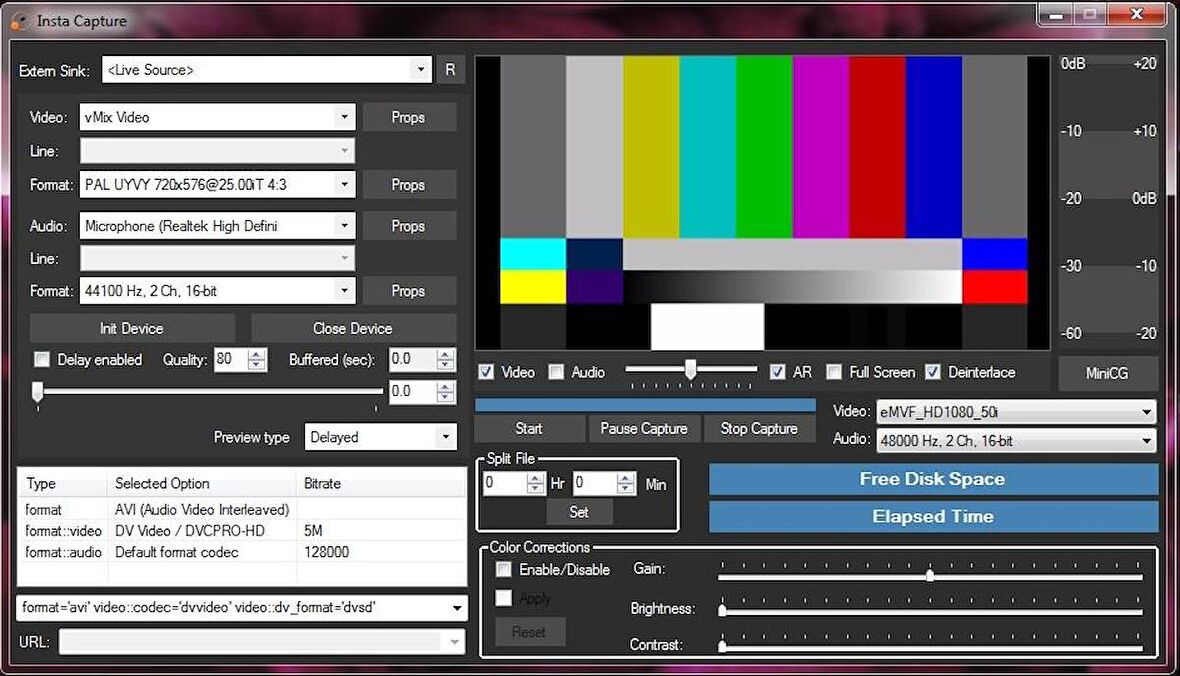This screenshot has width=1180, height=676.
Task: Increase the delay slider value with up arrow
Action: 446,387
